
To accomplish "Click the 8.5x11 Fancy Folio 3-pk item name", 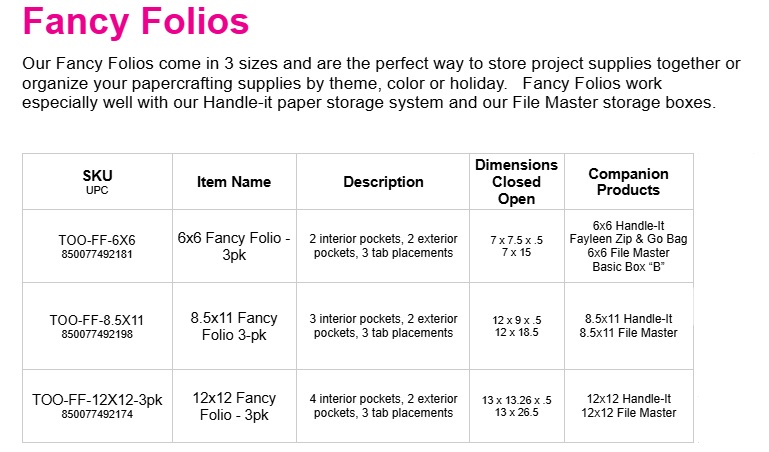I will 234,325.
